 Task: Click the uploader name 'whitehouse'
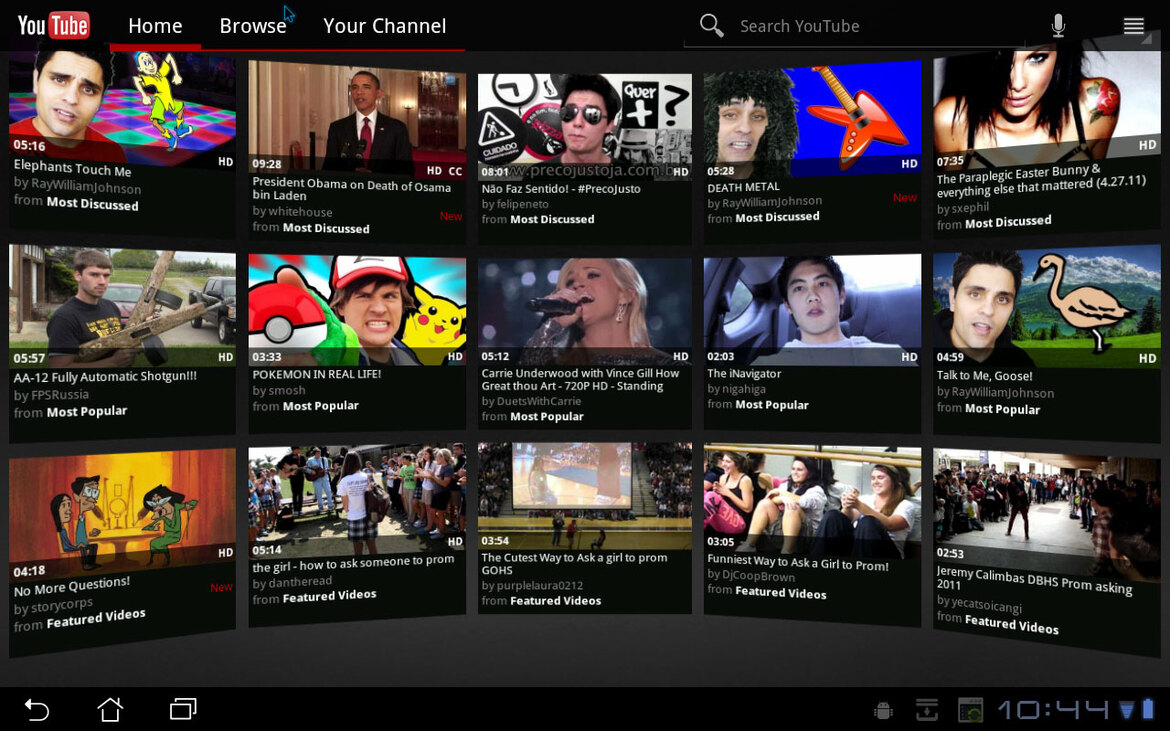click(300, 212)
